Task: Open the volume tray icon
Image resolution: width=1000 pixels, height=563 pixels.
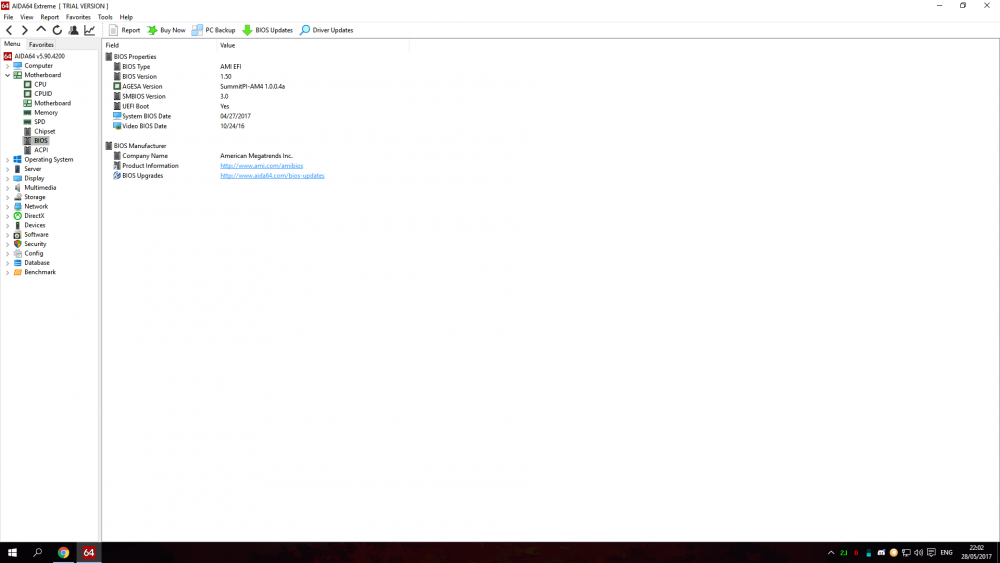Action: (918, 553)
